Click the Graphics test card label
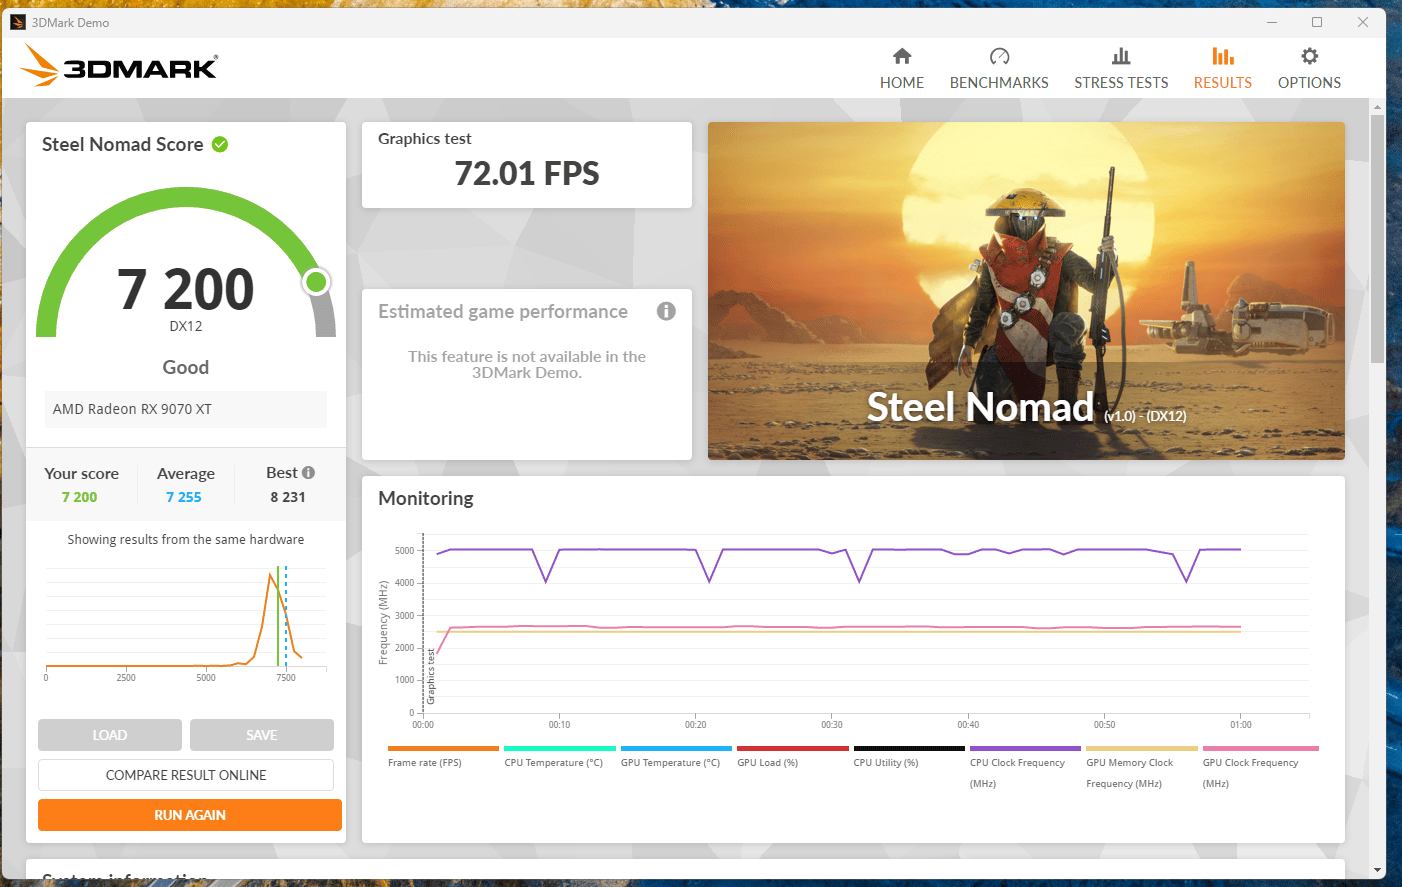 425,139
